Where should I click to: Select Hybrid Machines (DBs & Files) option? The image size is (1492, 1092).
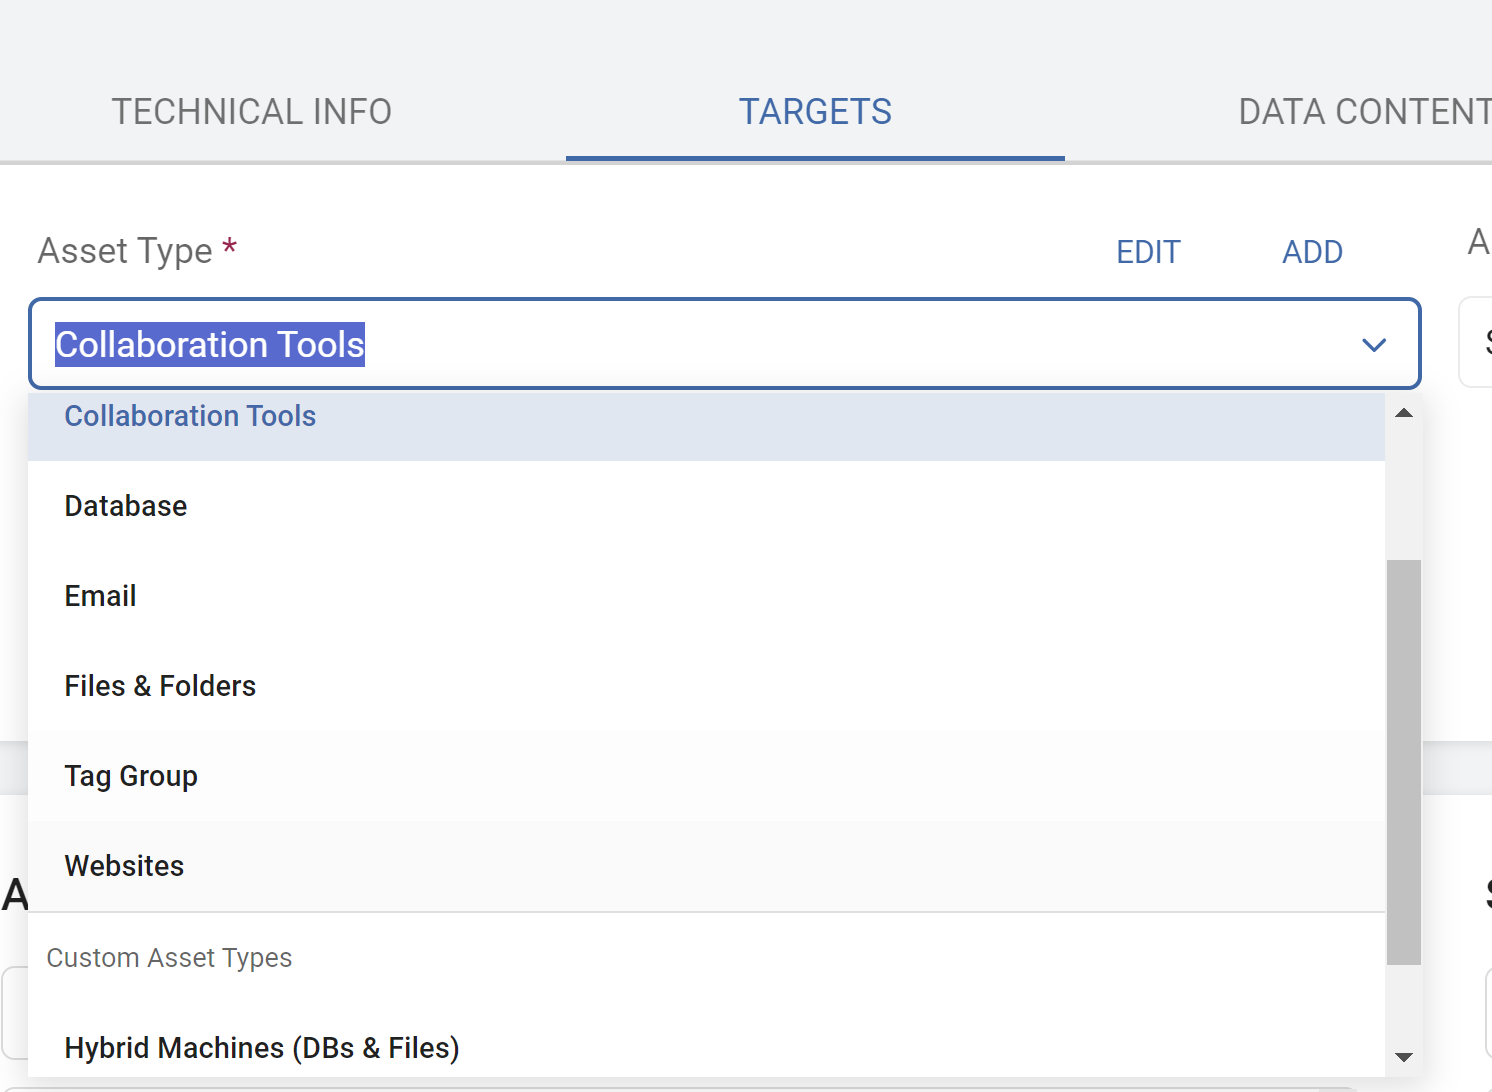point(262,1048)
